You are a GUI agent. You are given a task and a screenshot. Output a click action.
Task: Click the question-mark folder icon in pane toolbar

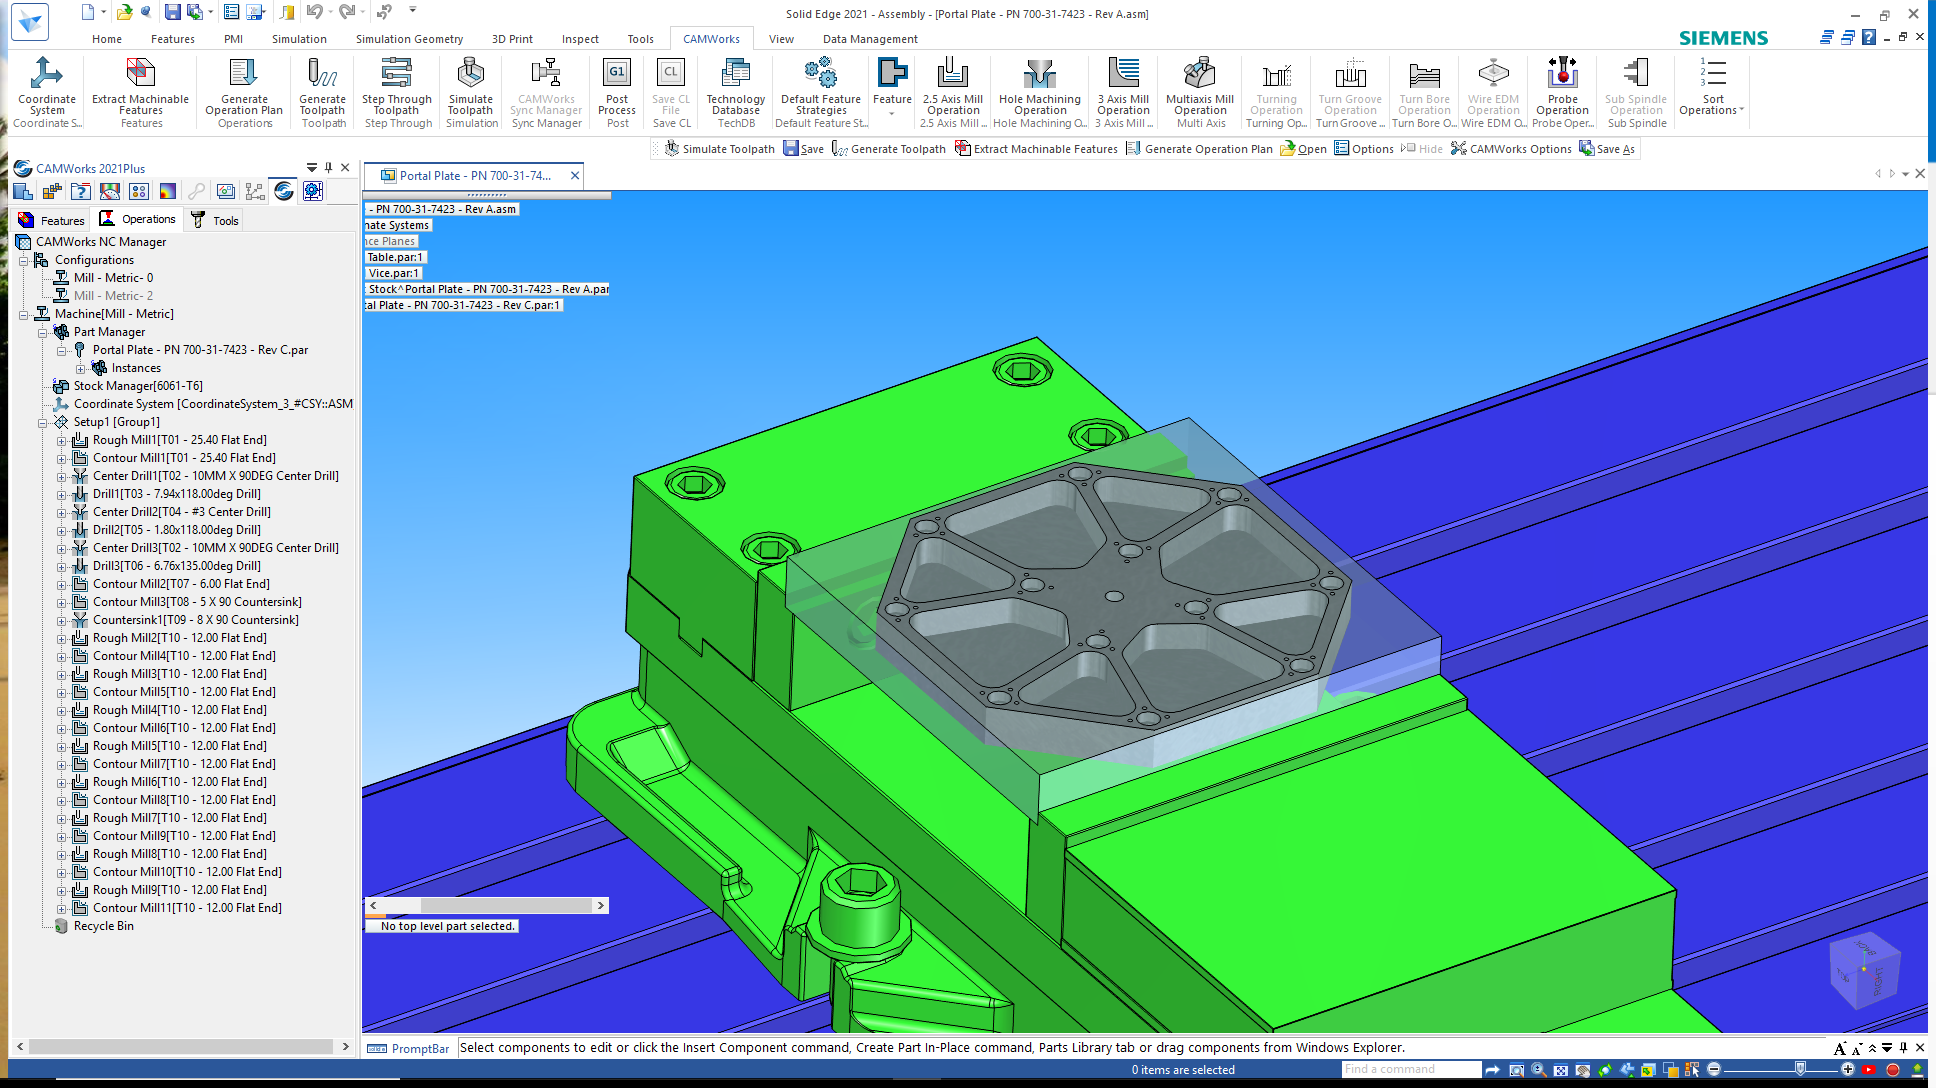pos(81,191)
